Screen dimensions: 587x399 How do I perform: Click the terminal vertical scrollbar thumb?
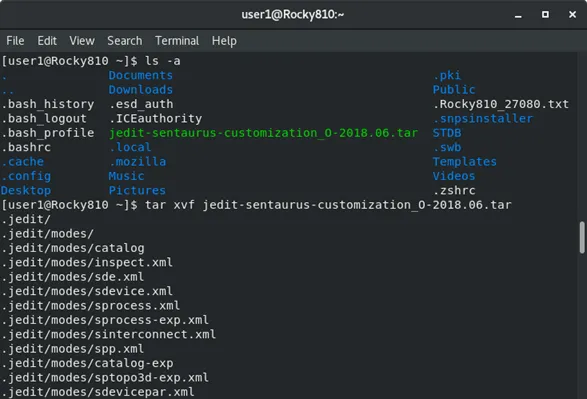(582, 237)
